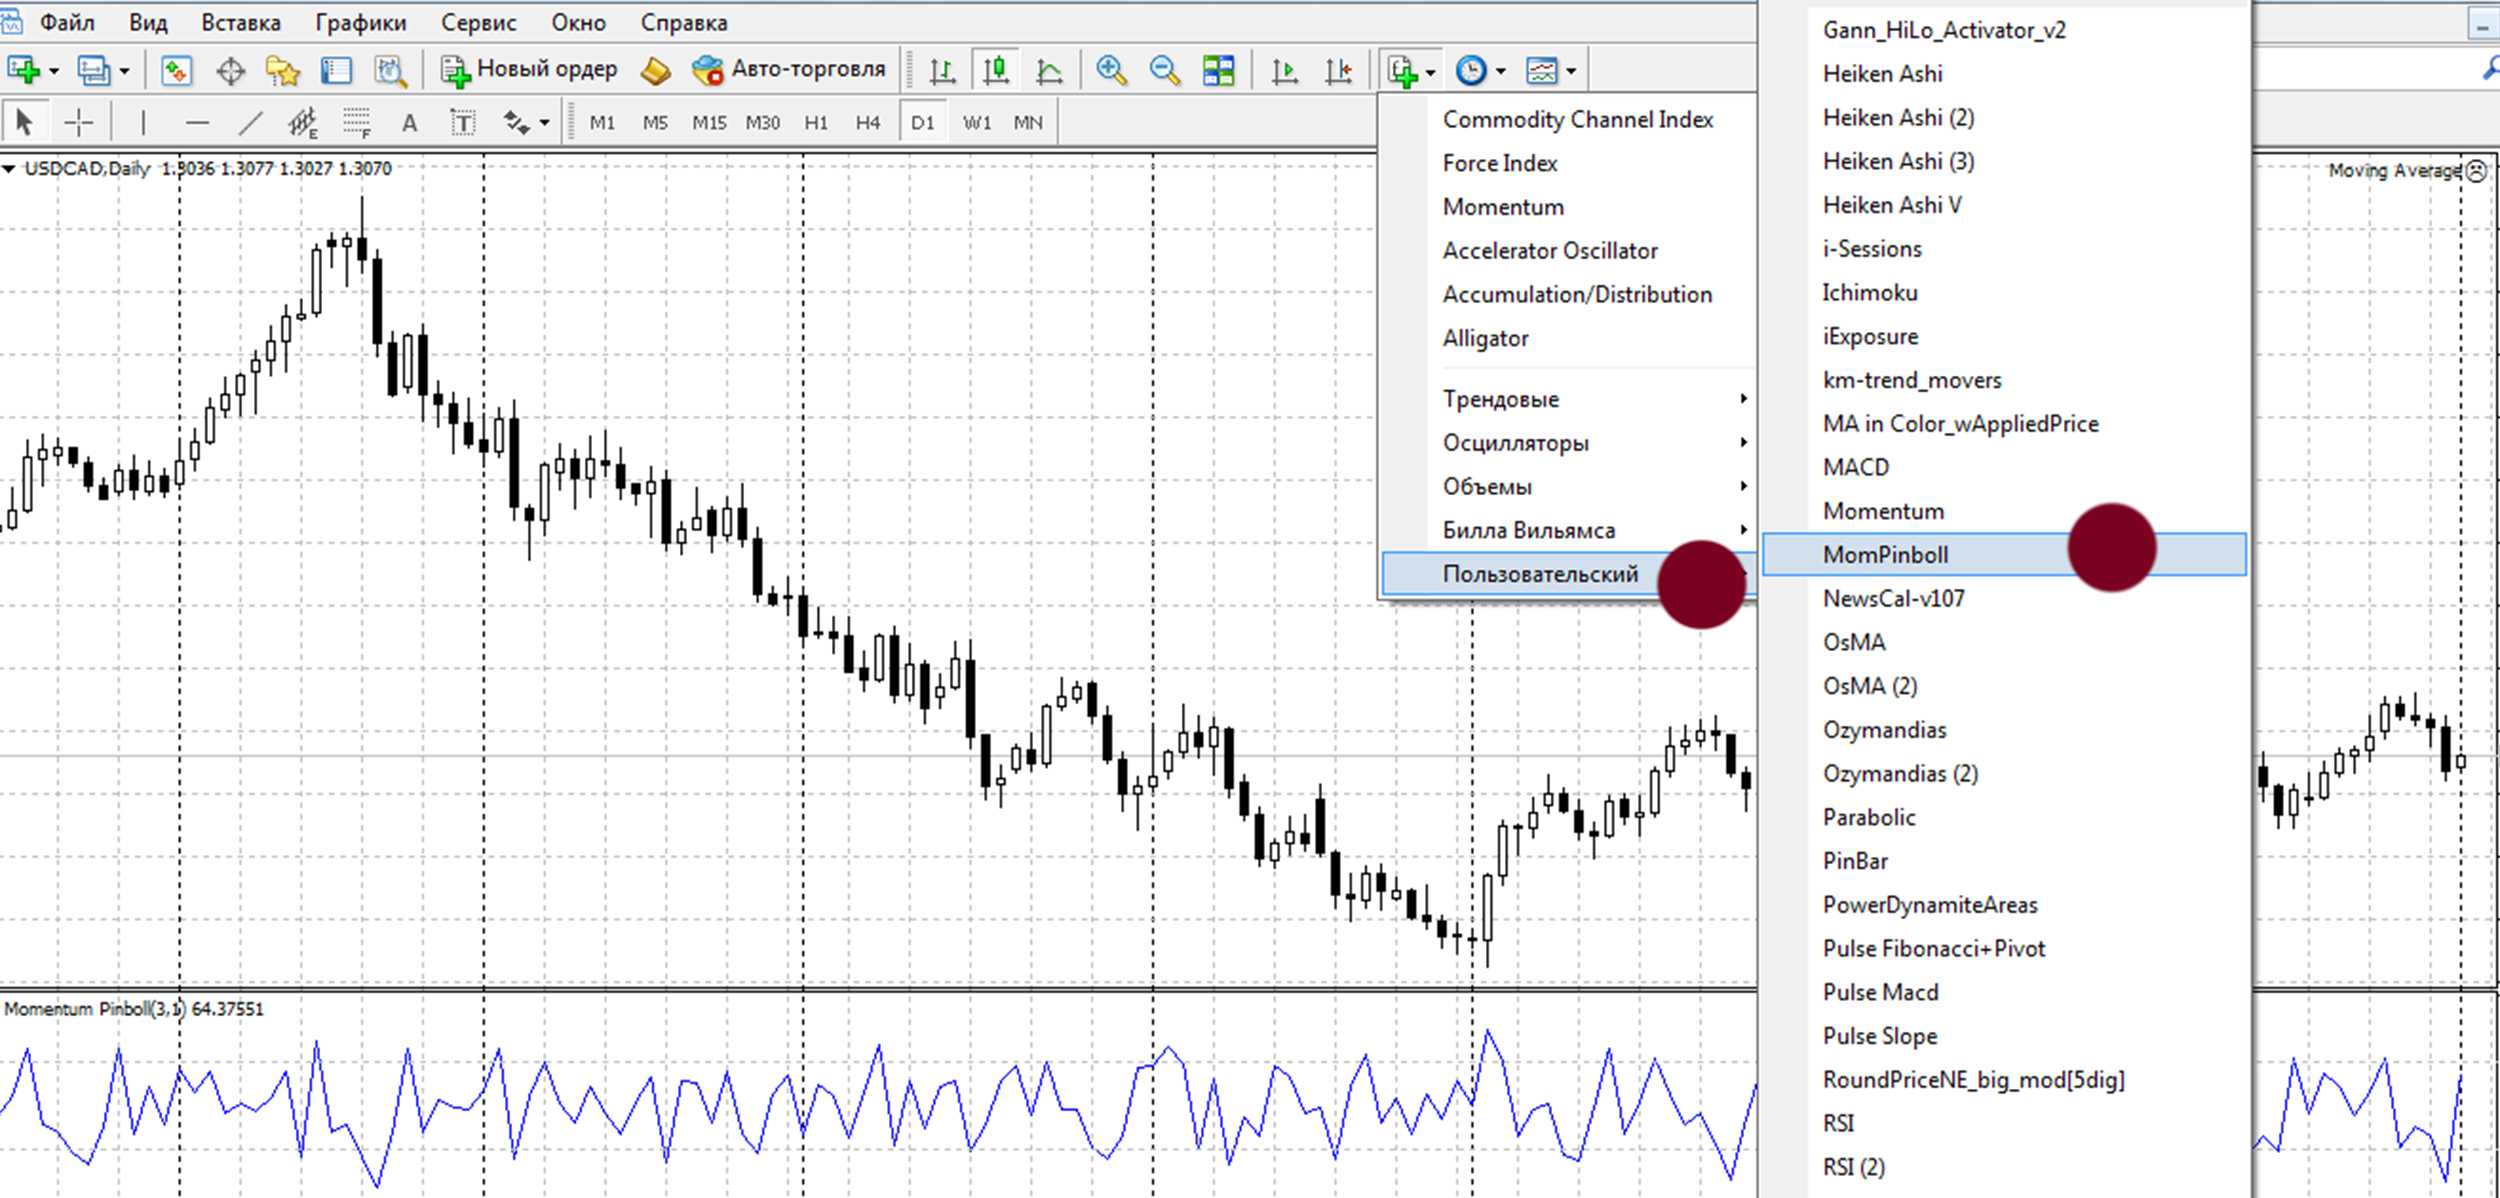Expand the Трендовые submenu

1568,398
